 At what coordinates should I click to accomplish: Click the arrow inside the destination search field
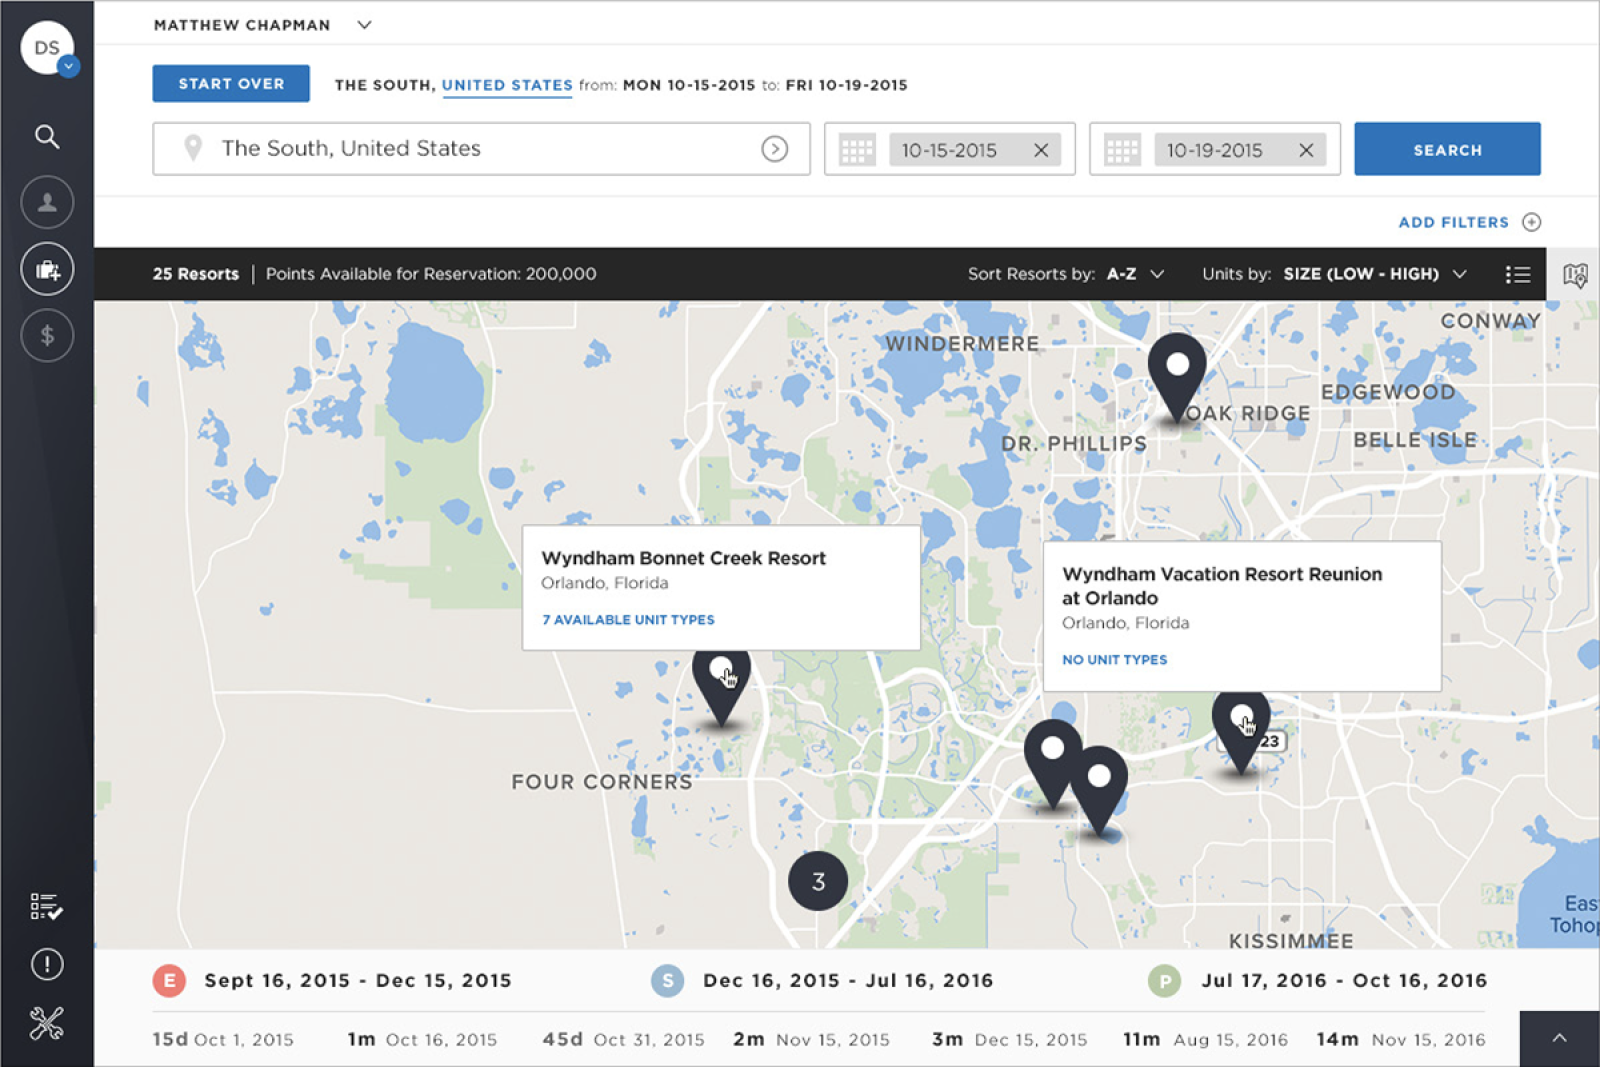click(775, 148)
